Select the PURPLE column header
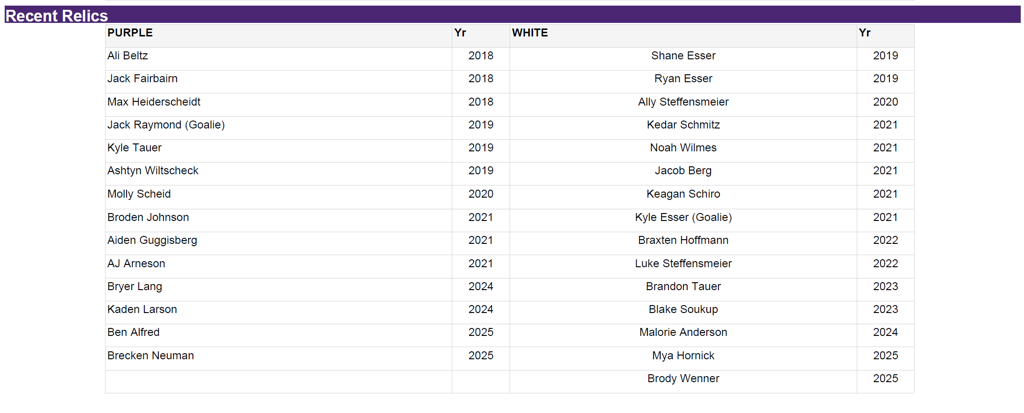Screen dimensions: 1024x413 pos(130,33)
